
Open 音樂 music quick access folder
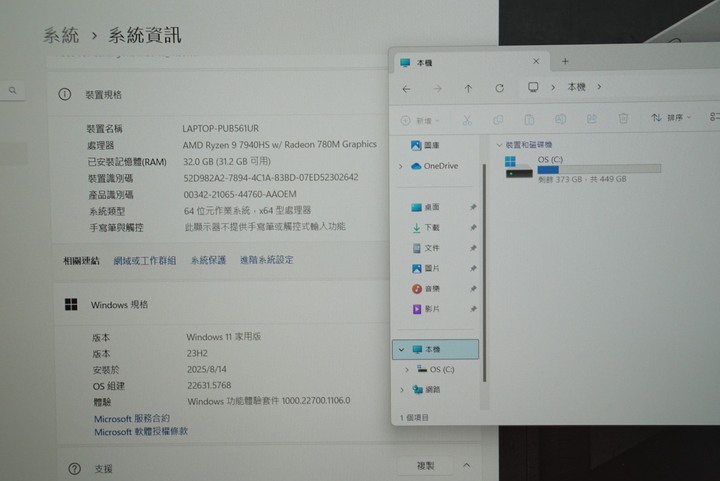[x=425, y=289]
